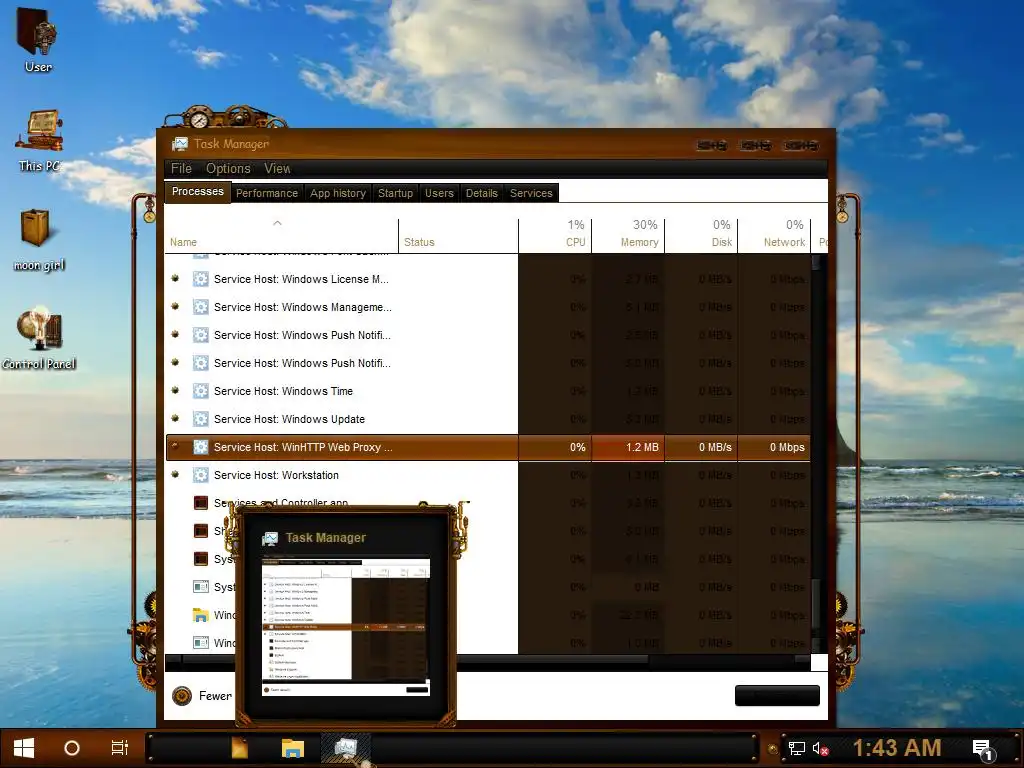
Task: Click icon of Services and Controller app
Action: click(200, 503)
